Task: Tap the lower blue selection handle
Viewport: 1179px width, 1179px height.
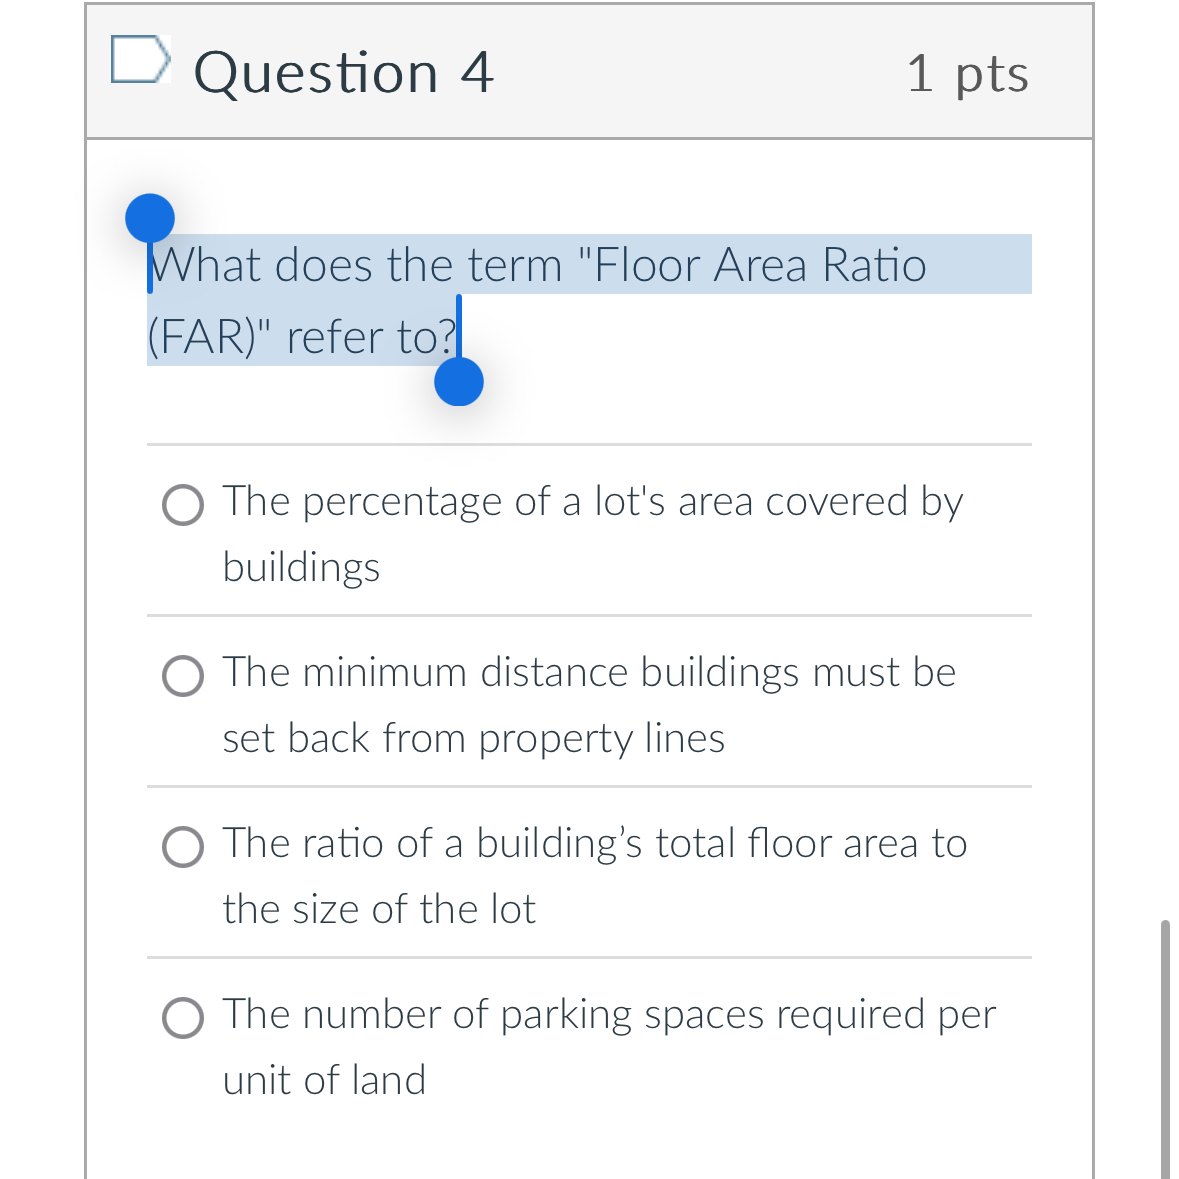Action: (459, 381)
